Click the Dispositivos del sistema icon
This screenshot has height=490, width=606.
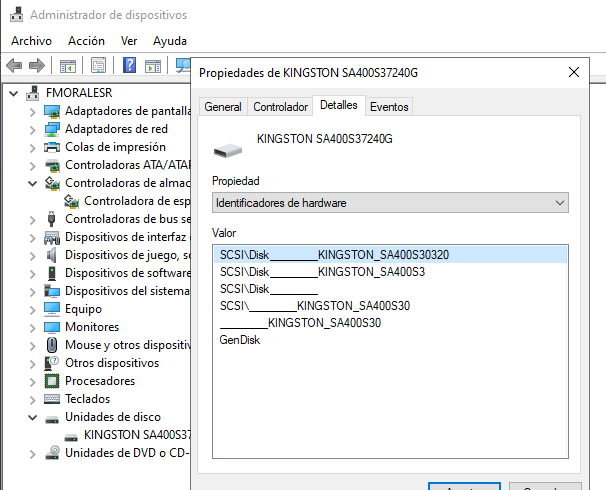[52, 291]
